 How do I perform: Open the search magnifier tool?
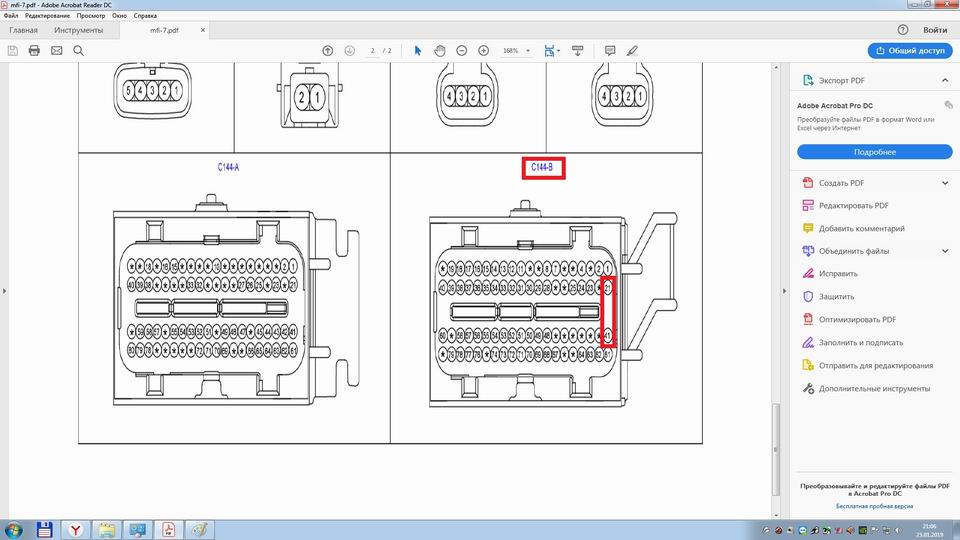[x=78, y=50]
